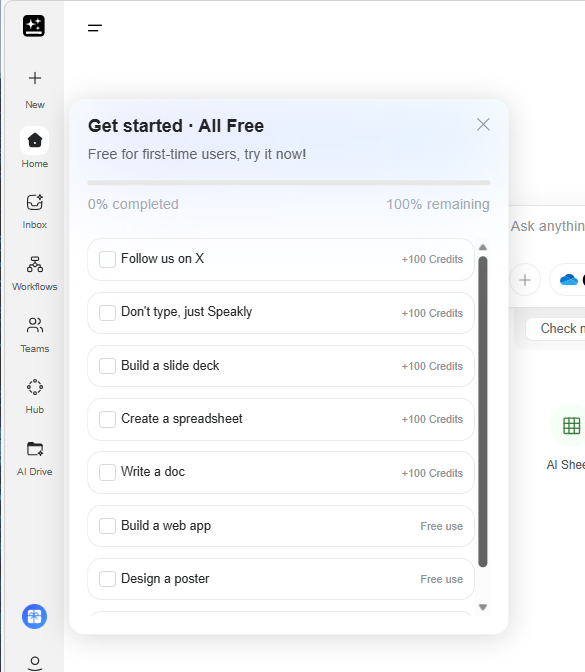The width and height of the screenshot is (585, 672).
Task: Open the AI Sheets grid icon
Action: [x=571, y=426]
